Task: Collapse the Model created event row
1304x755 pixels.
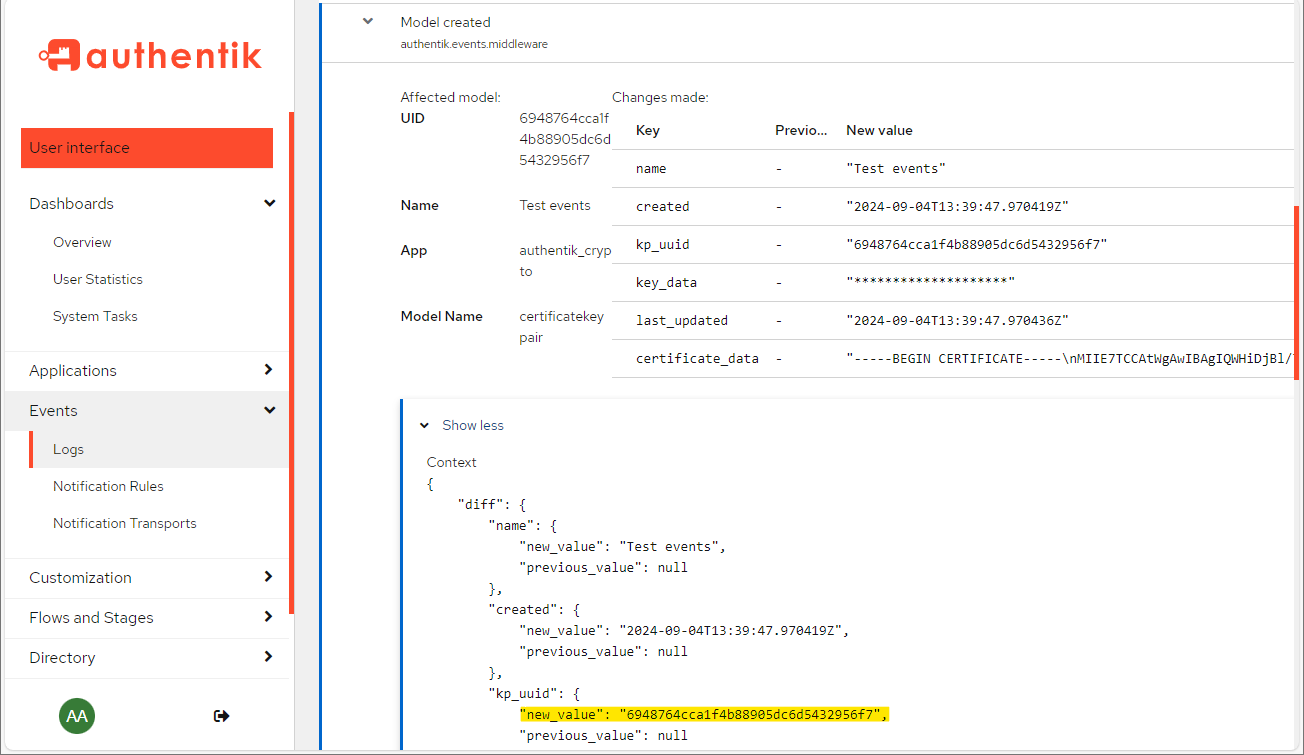Action: [368, 21]
